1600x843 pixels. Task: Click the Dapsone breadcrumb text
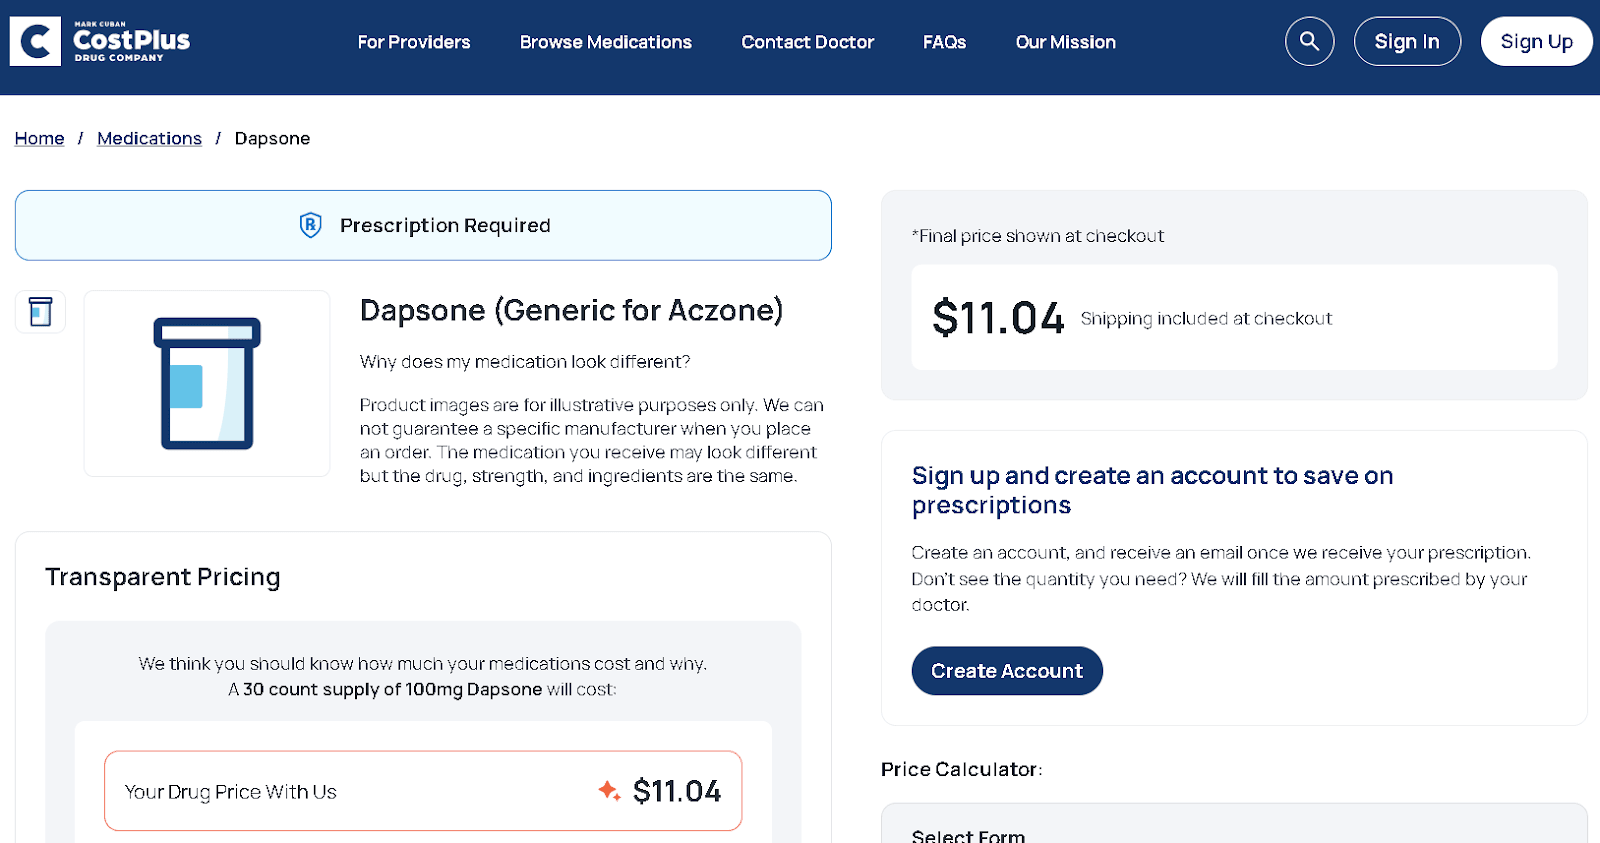(272, 138)
